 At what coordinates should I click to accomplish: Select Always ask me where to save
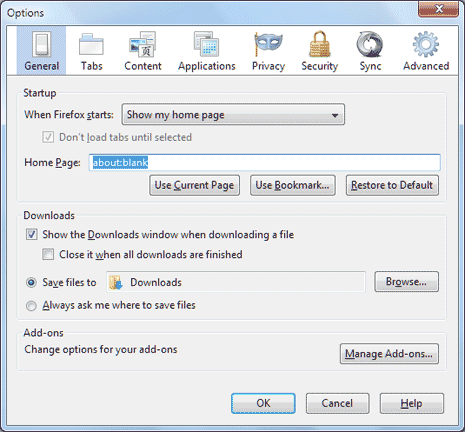pos(31,306)
